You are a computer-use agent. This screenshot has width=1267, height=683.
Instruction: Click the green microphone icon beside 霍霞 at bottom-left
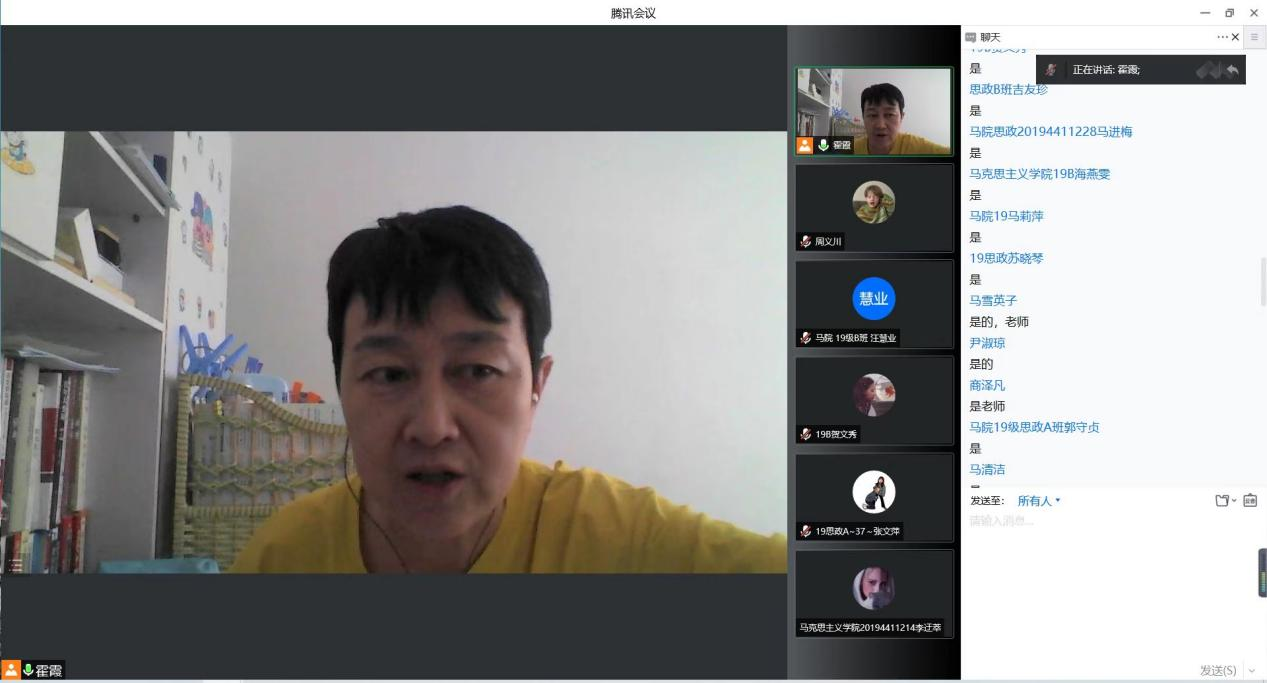coord(28,670)
